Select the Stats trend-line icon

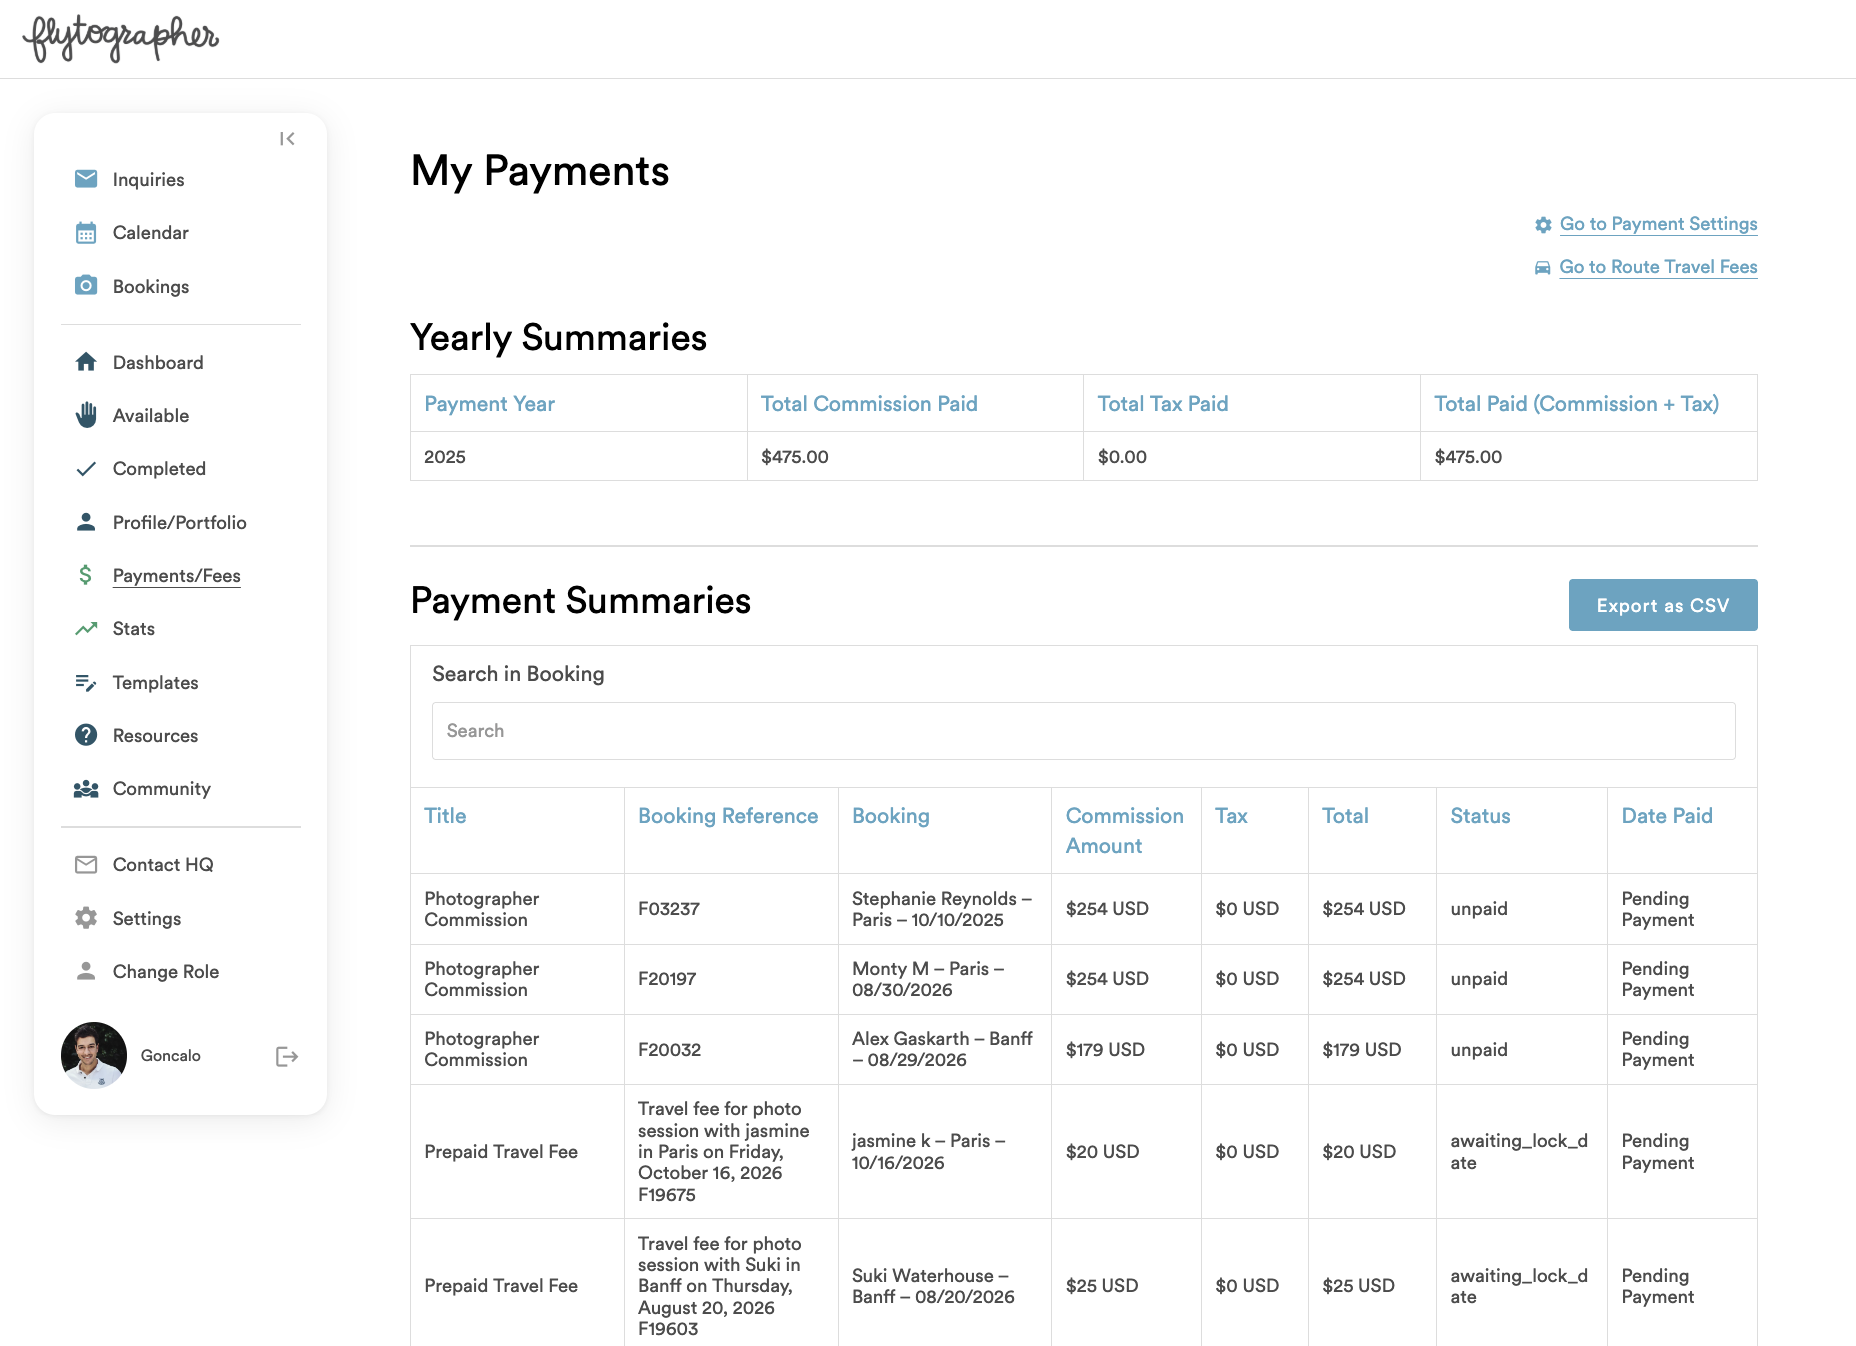coord(86,629)
